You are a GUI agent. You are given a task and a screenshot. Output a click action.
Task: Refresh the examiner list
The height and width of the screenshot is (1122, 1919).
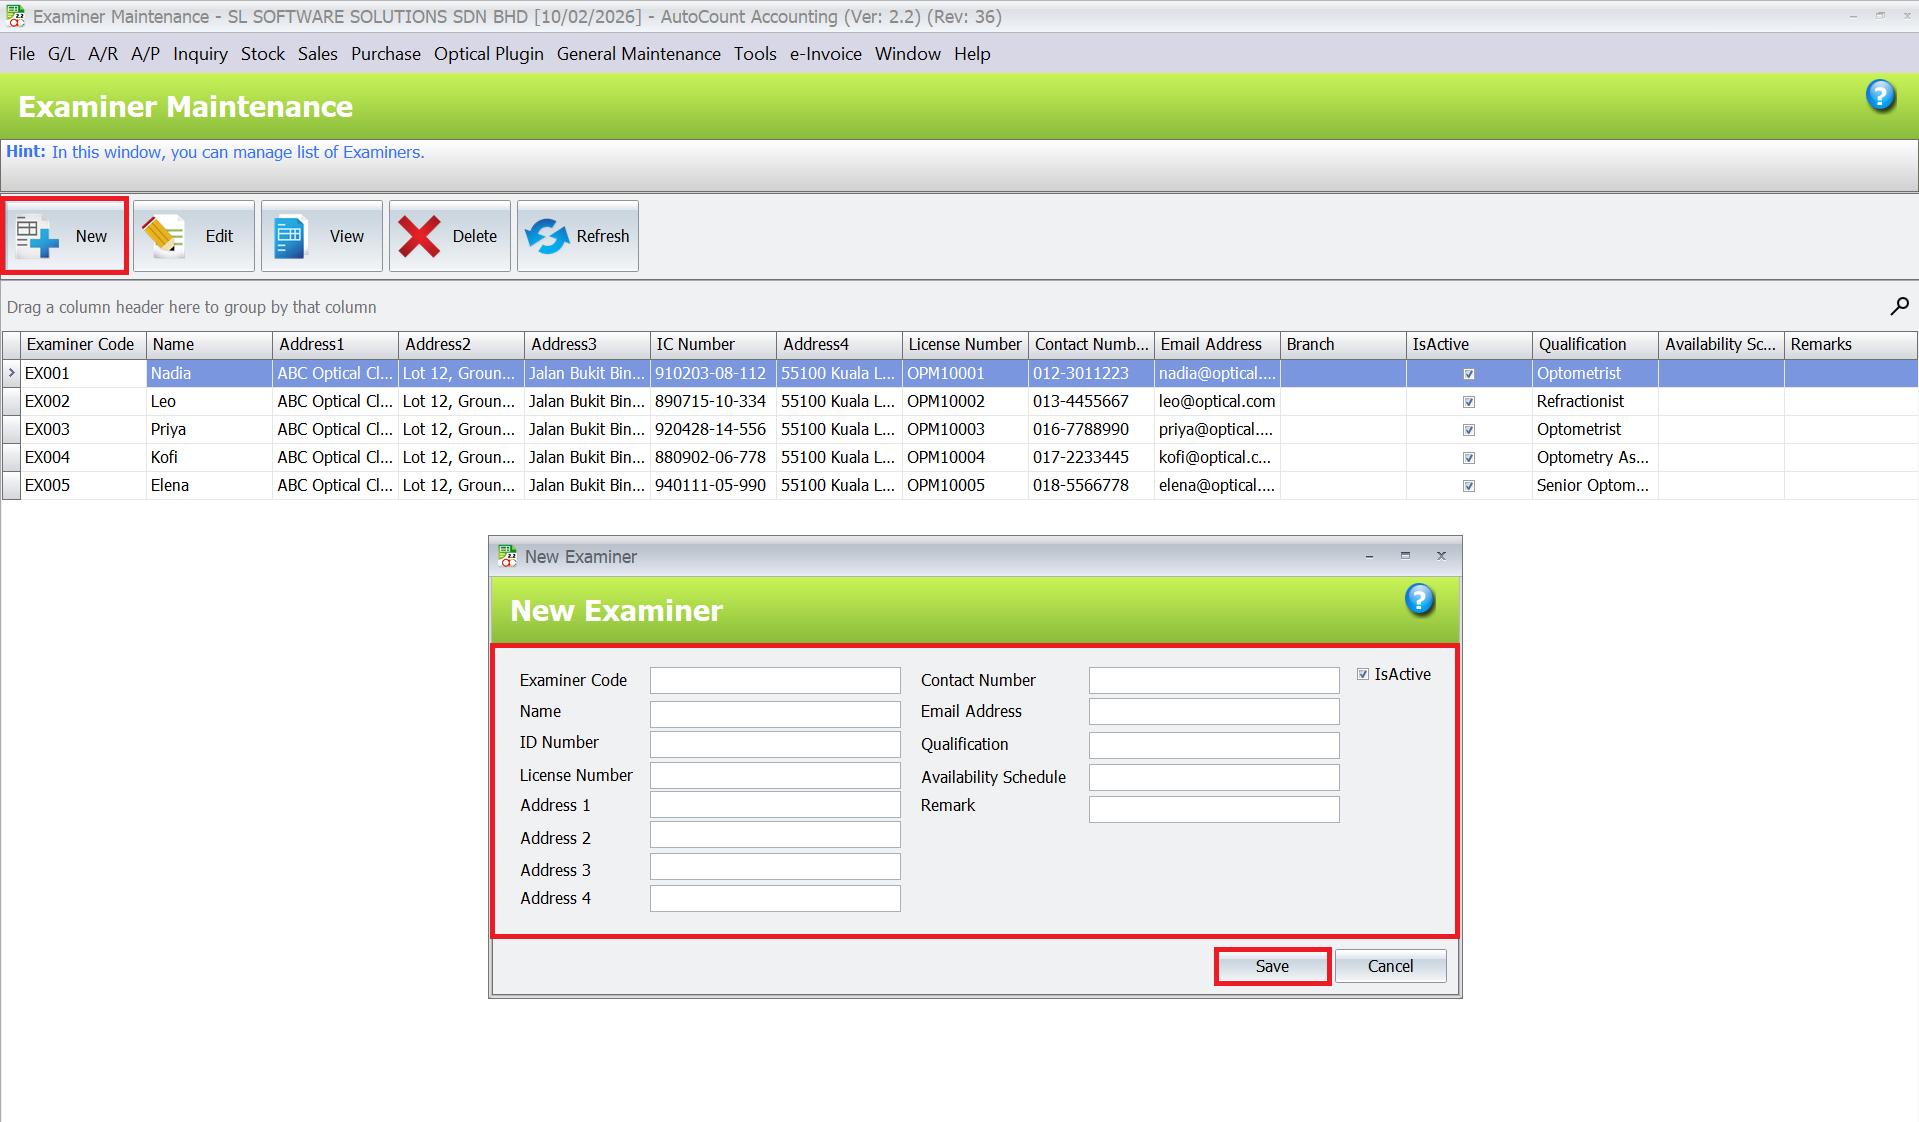(x=548, y=235)
